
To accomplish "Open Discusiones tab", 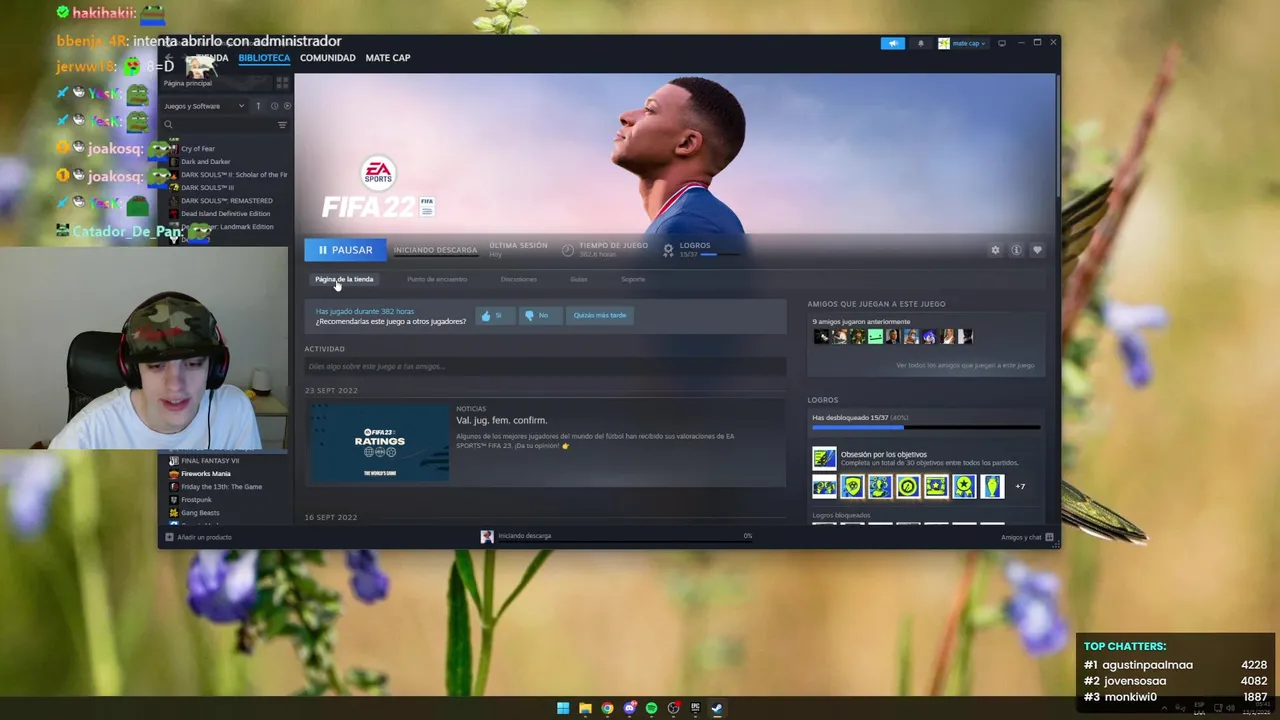I will pyautogui.click(x=519, y=279).
